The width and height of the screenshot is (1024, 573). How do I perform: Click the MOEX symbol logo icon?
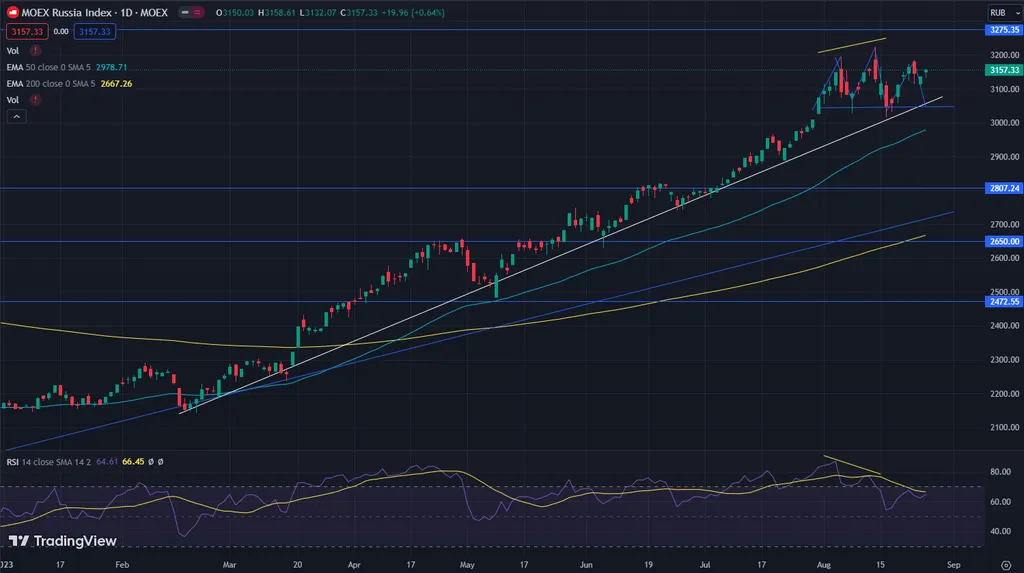[x=12, y=12]
